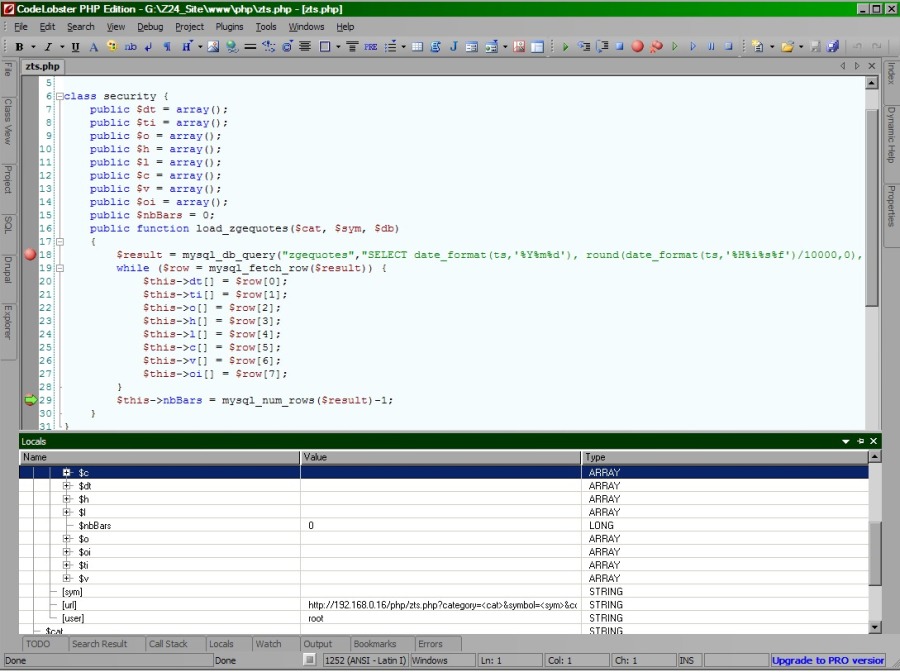The image size is (900, 672).
Task: Click the New File toolbar icon
Action: point(758,47)
